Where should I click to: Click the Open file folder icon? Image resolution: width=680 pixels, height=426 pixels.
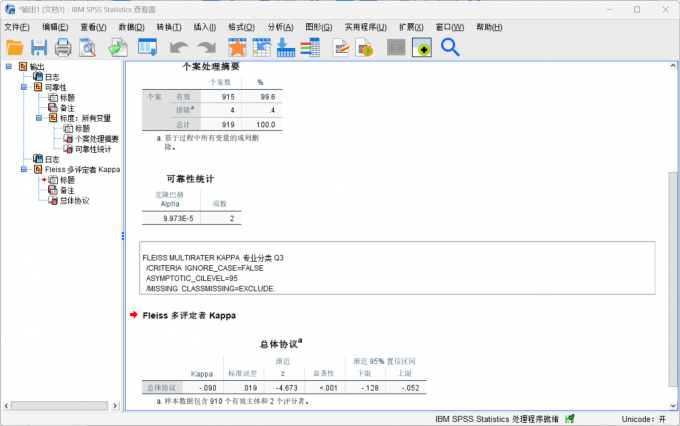[14, 47]
